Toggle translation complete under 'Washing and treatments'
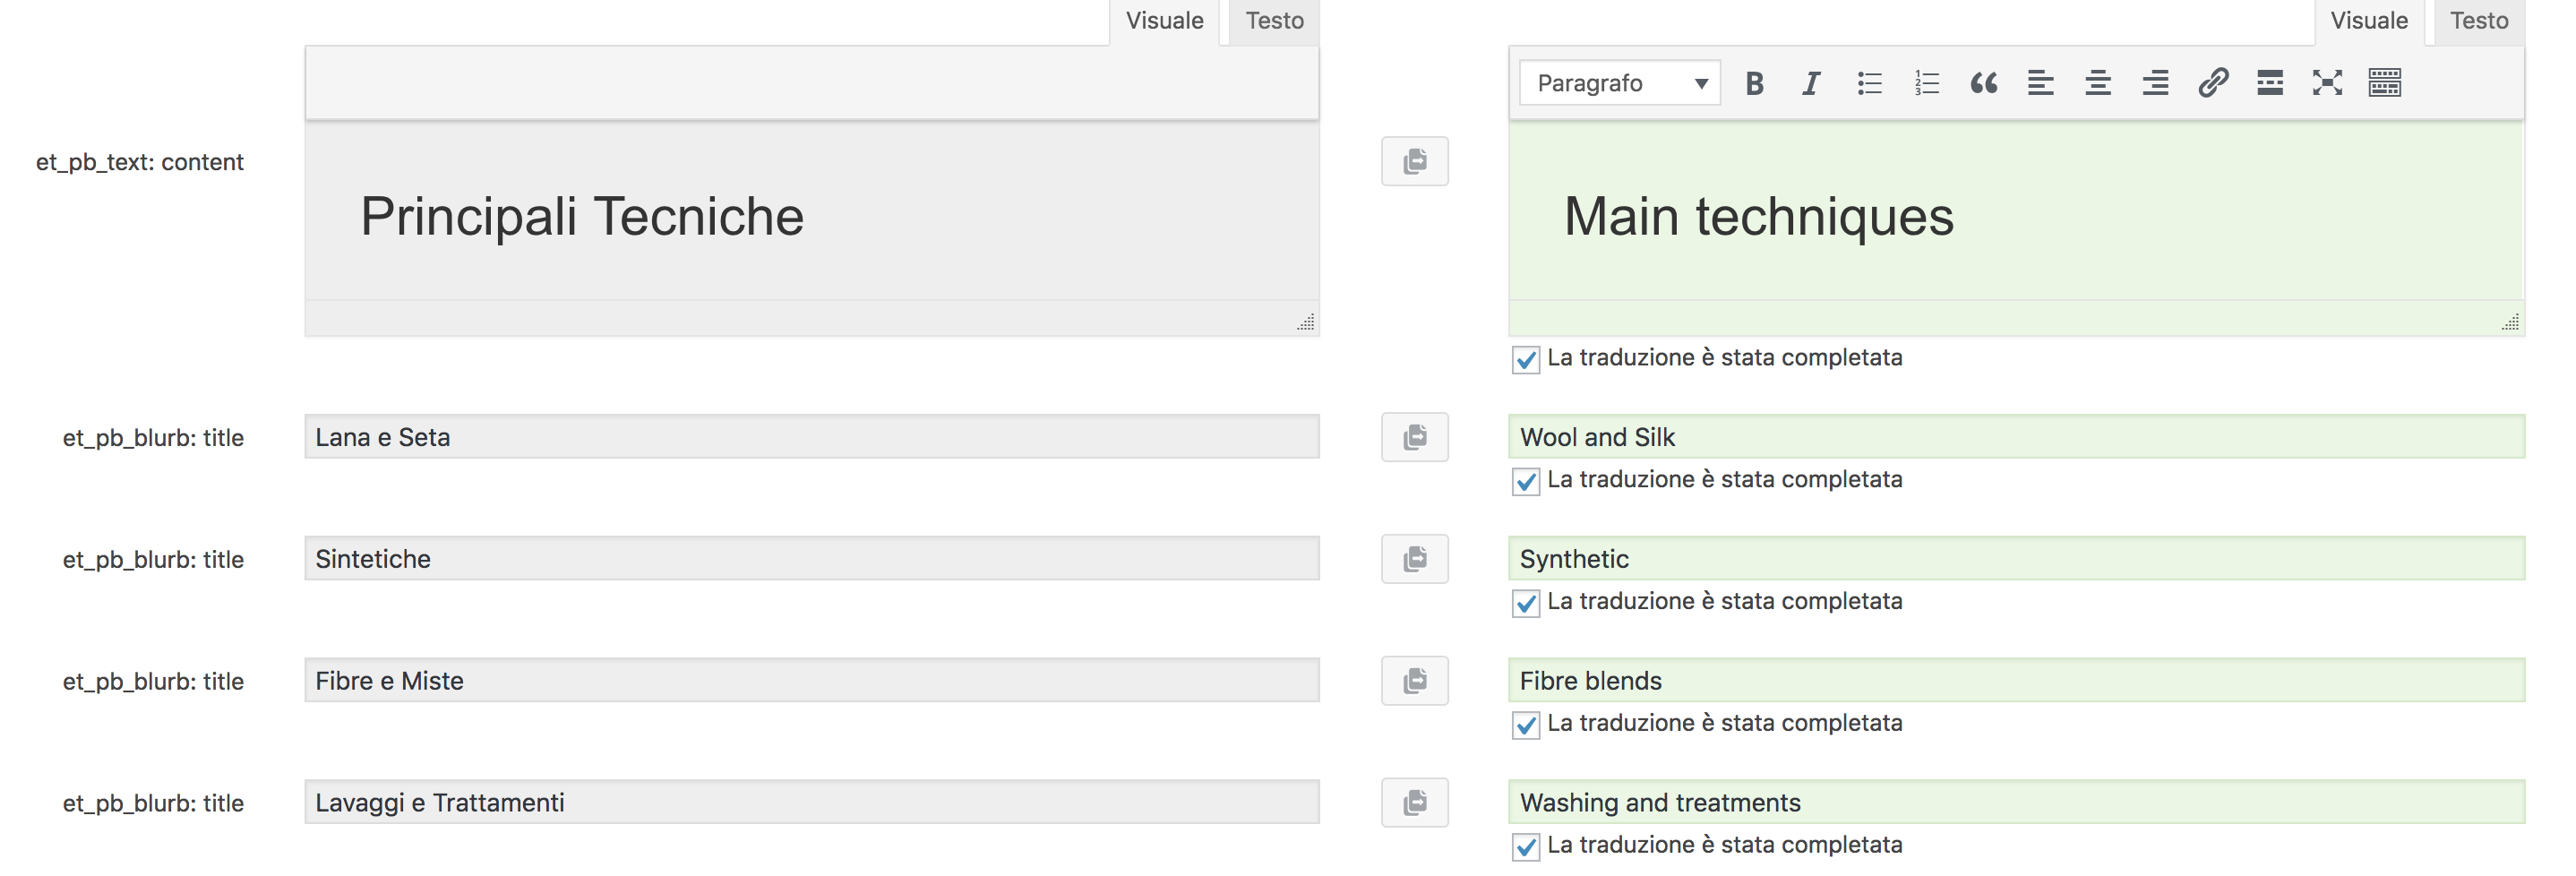Image resolution: width=2576 pixels, height=876 pixels. click(x=1526, y=847)
